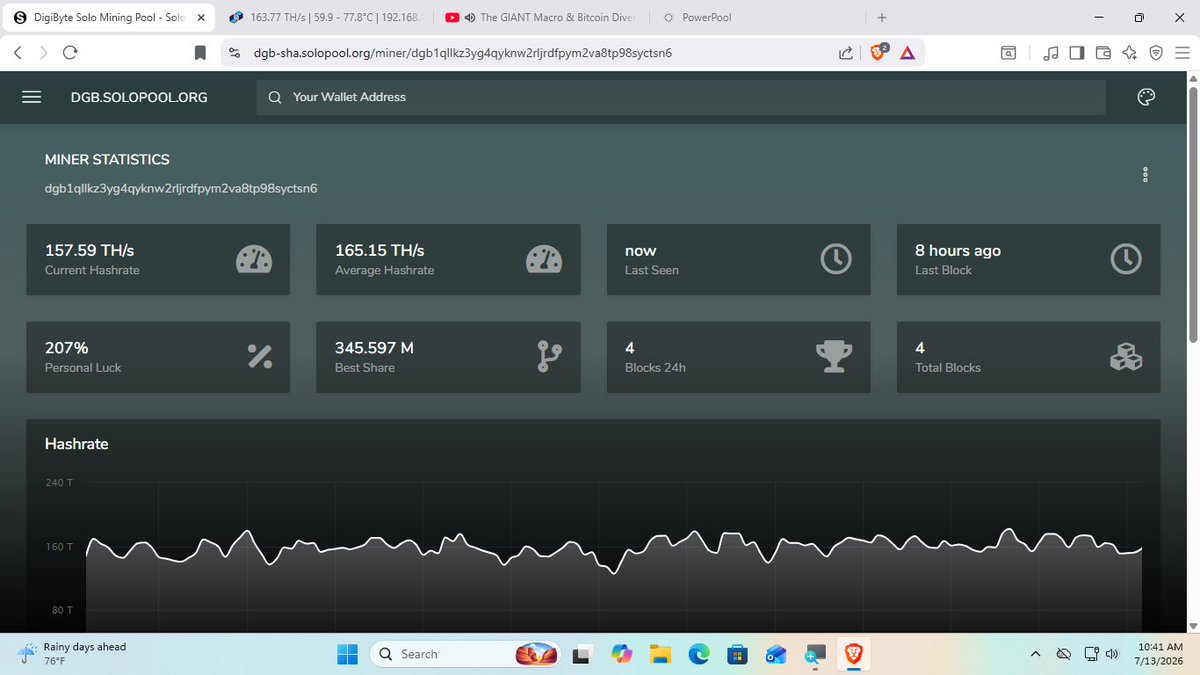Open Copilot from the taskbar
Image resolution: width=1200 pixels, height=675 pixels.
coord(621,654)
